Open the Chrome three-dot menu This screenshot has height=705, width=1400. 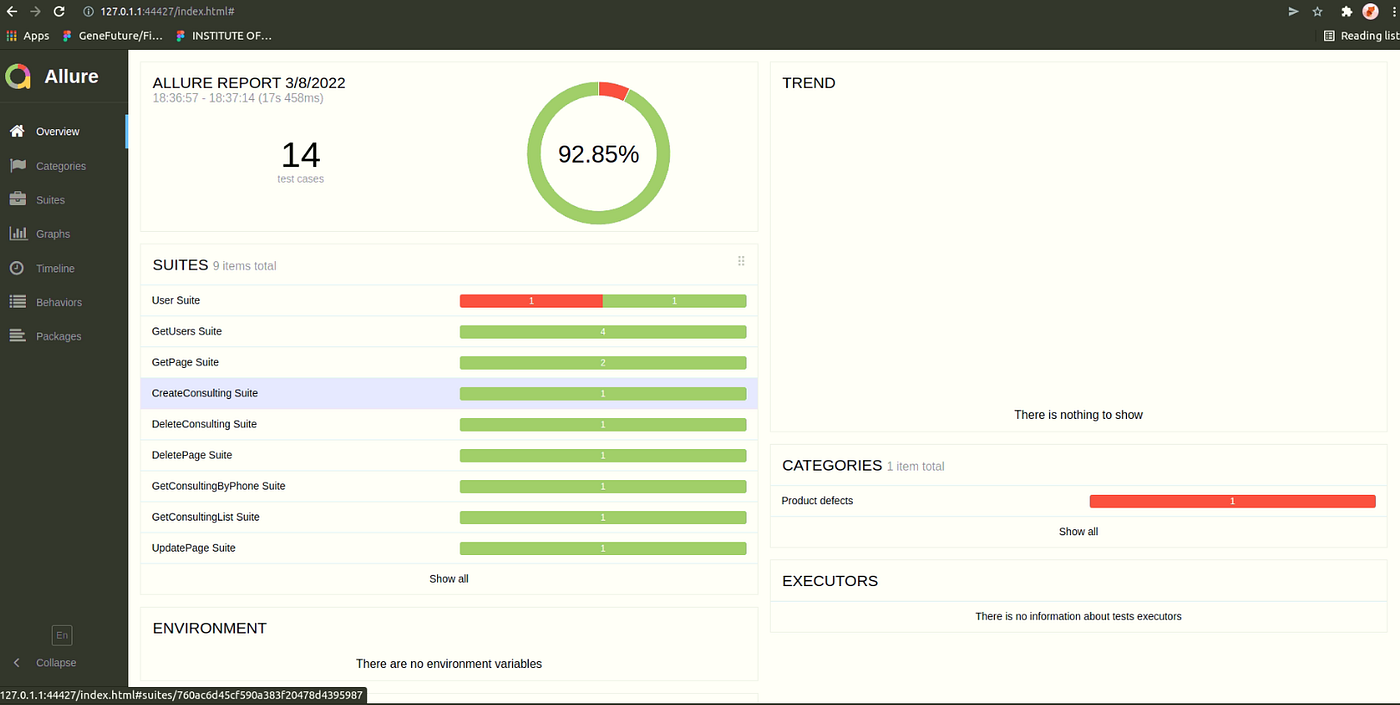1394,11
